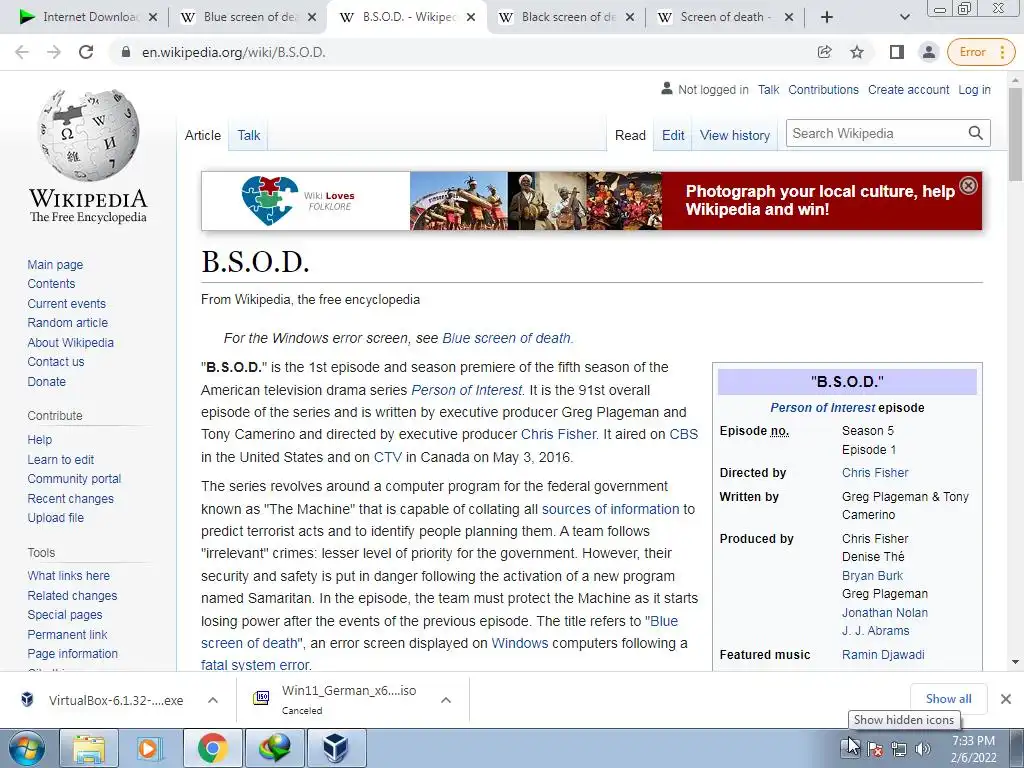1024x768 pixels.
Task: Close the downloads bar
Action: [x=1006, y=699]
